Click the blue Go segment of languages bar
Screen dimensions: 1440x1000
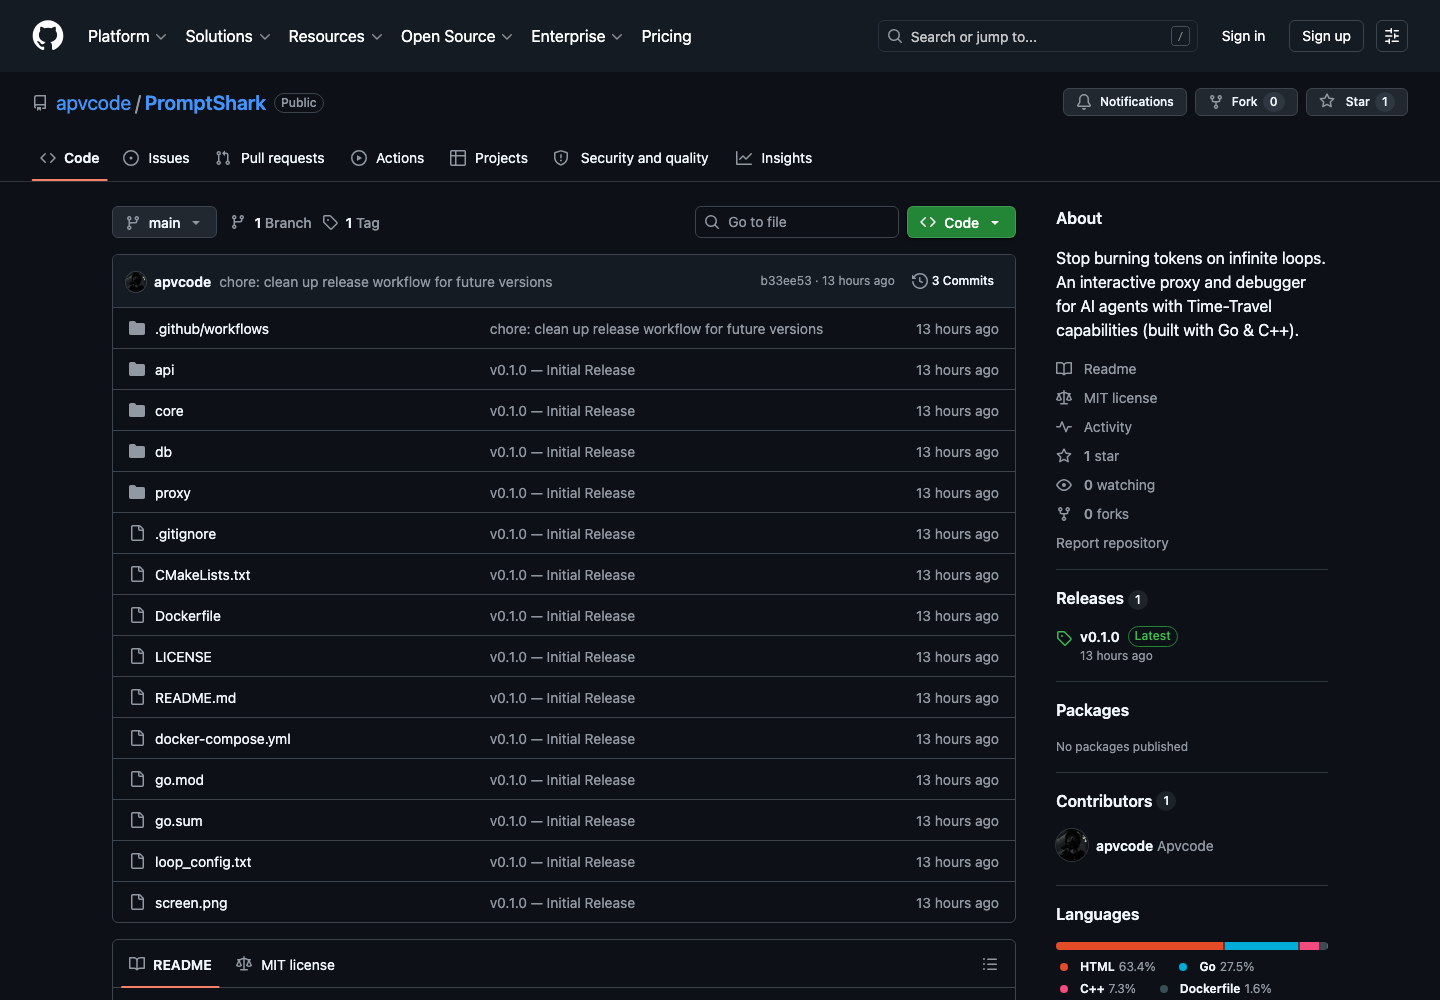pyautogui.click(x=1261, y=945)
